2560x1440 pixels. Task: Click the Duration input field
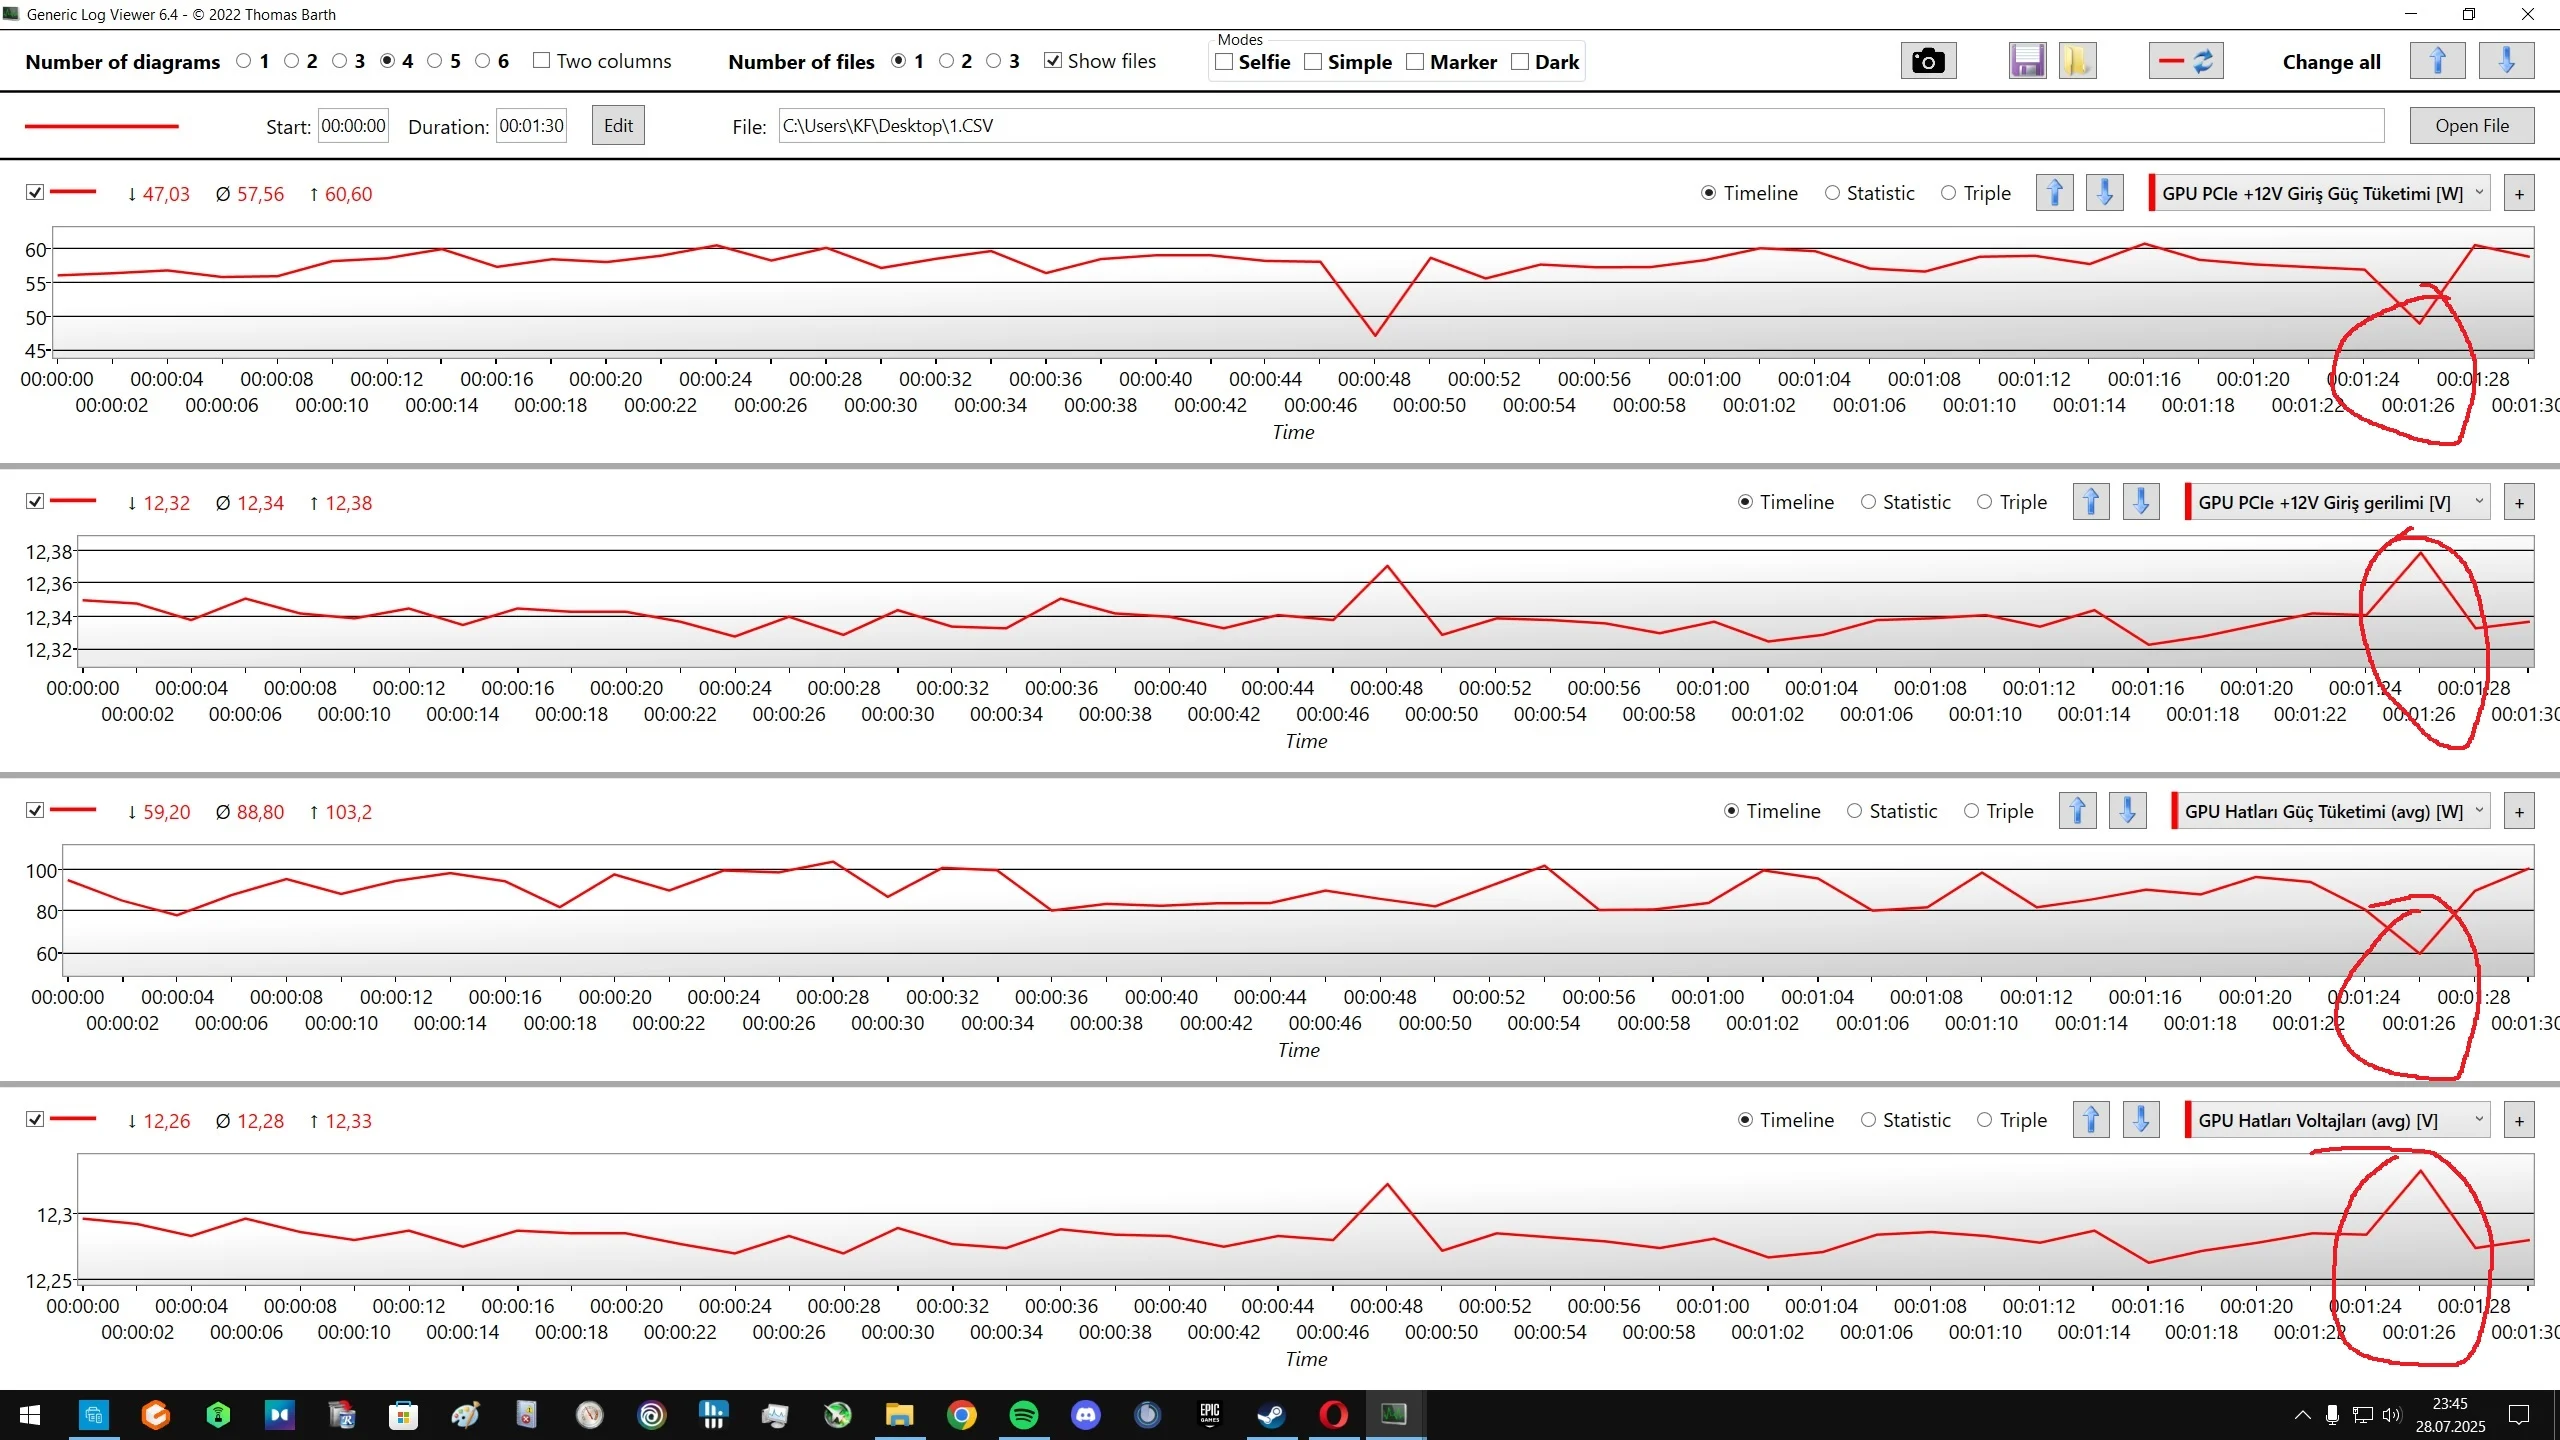531,126
